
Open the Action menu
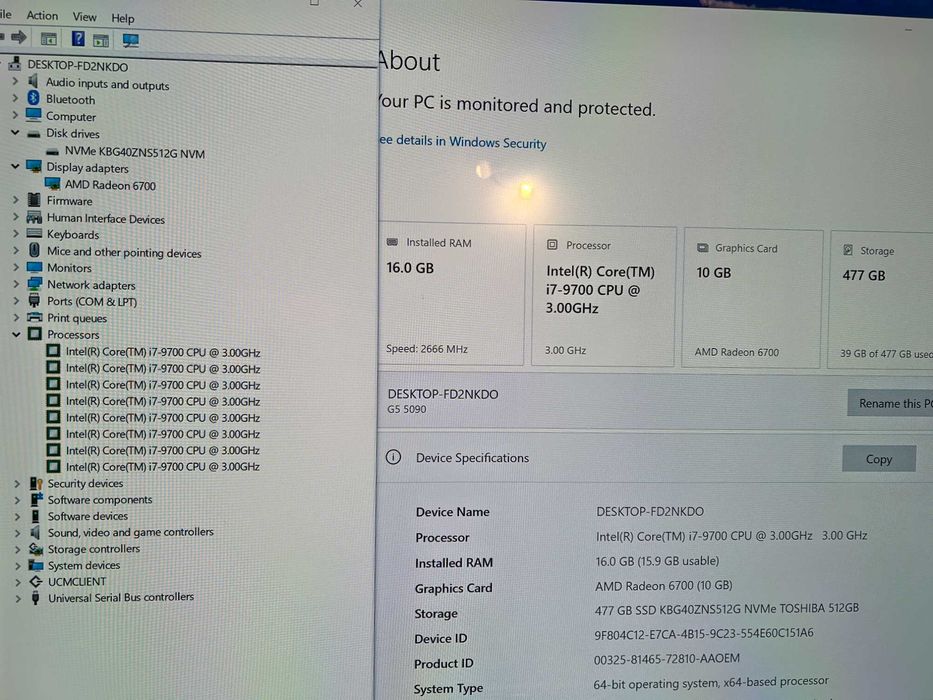coord(42,15)
